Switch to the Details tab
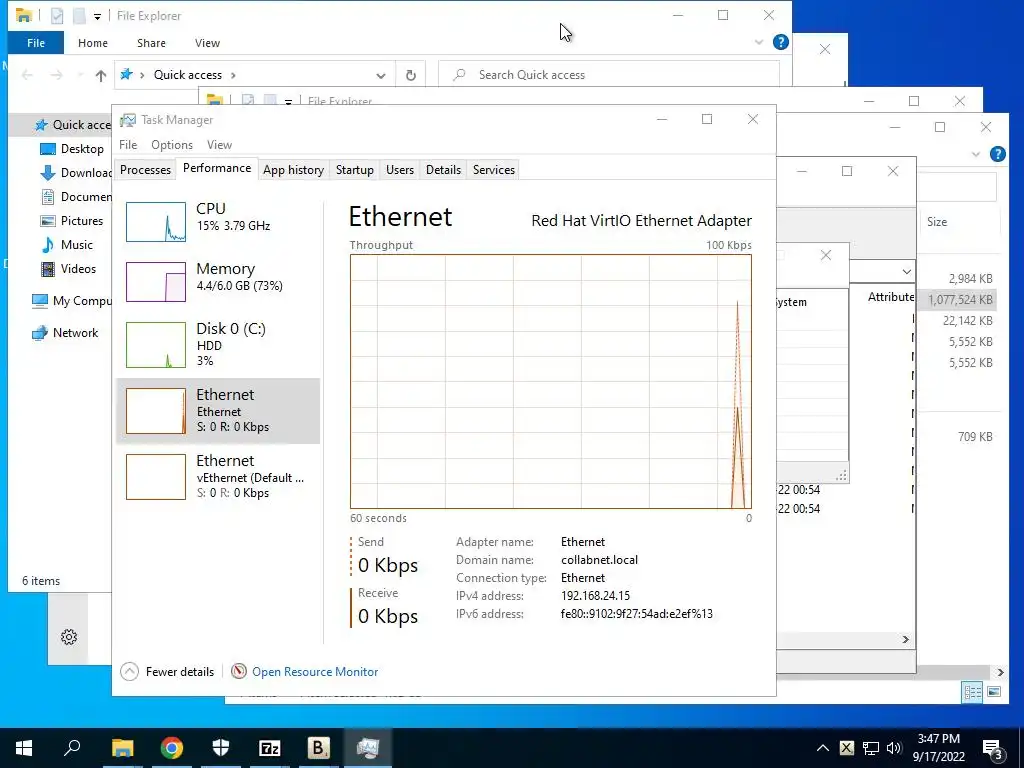Screen dimensions: 1024x768 (443, 170)
